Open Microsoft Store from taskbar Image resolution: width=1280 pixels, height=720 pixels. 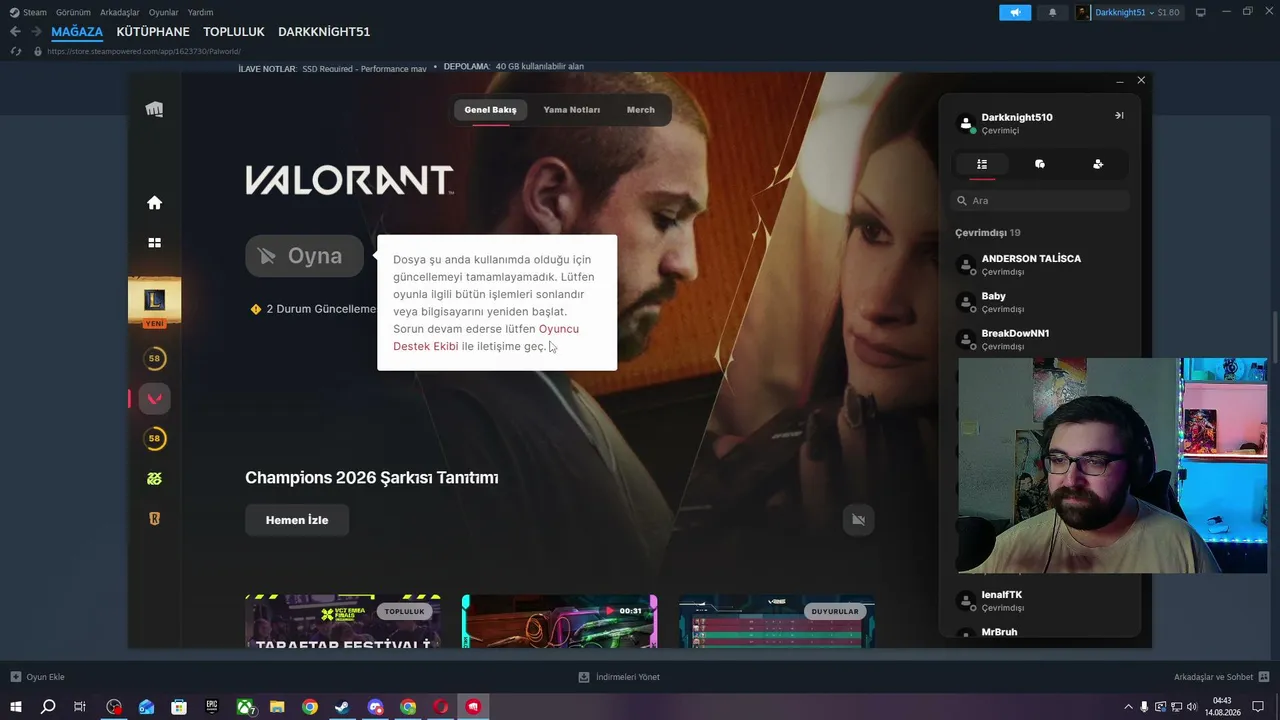coord(179,707)
